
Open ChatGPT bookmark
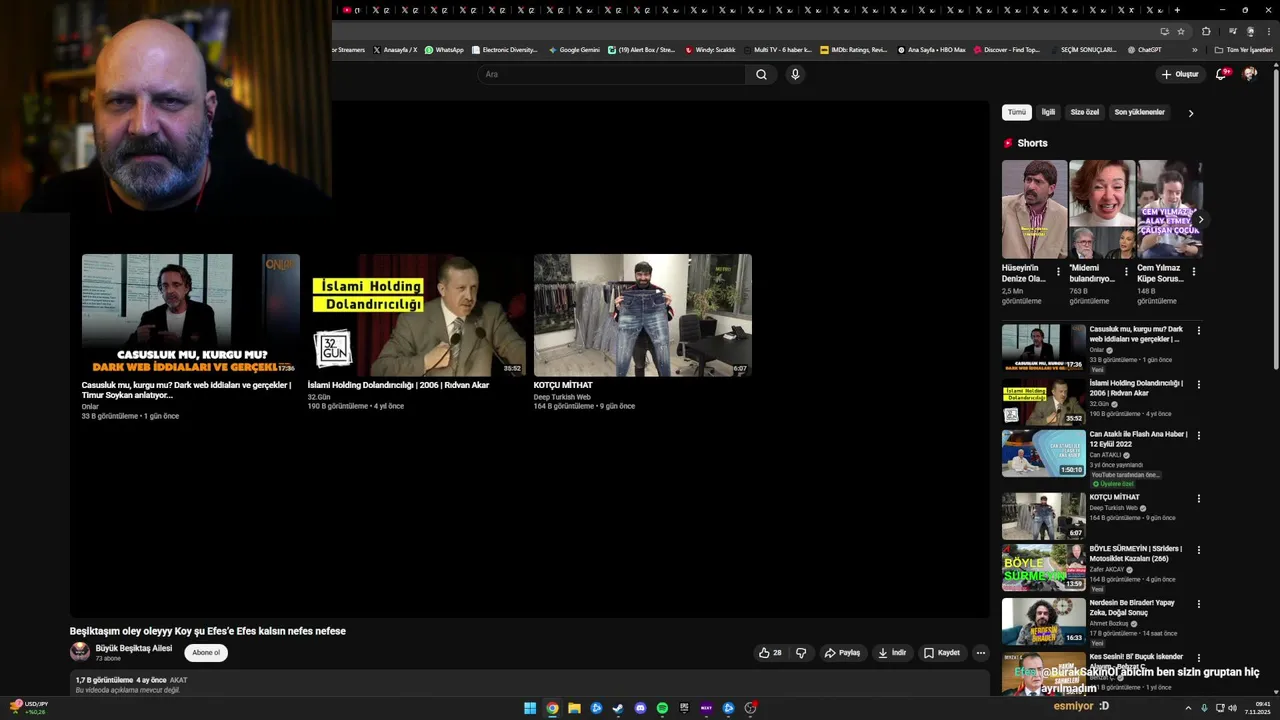tap(1144, 49)
